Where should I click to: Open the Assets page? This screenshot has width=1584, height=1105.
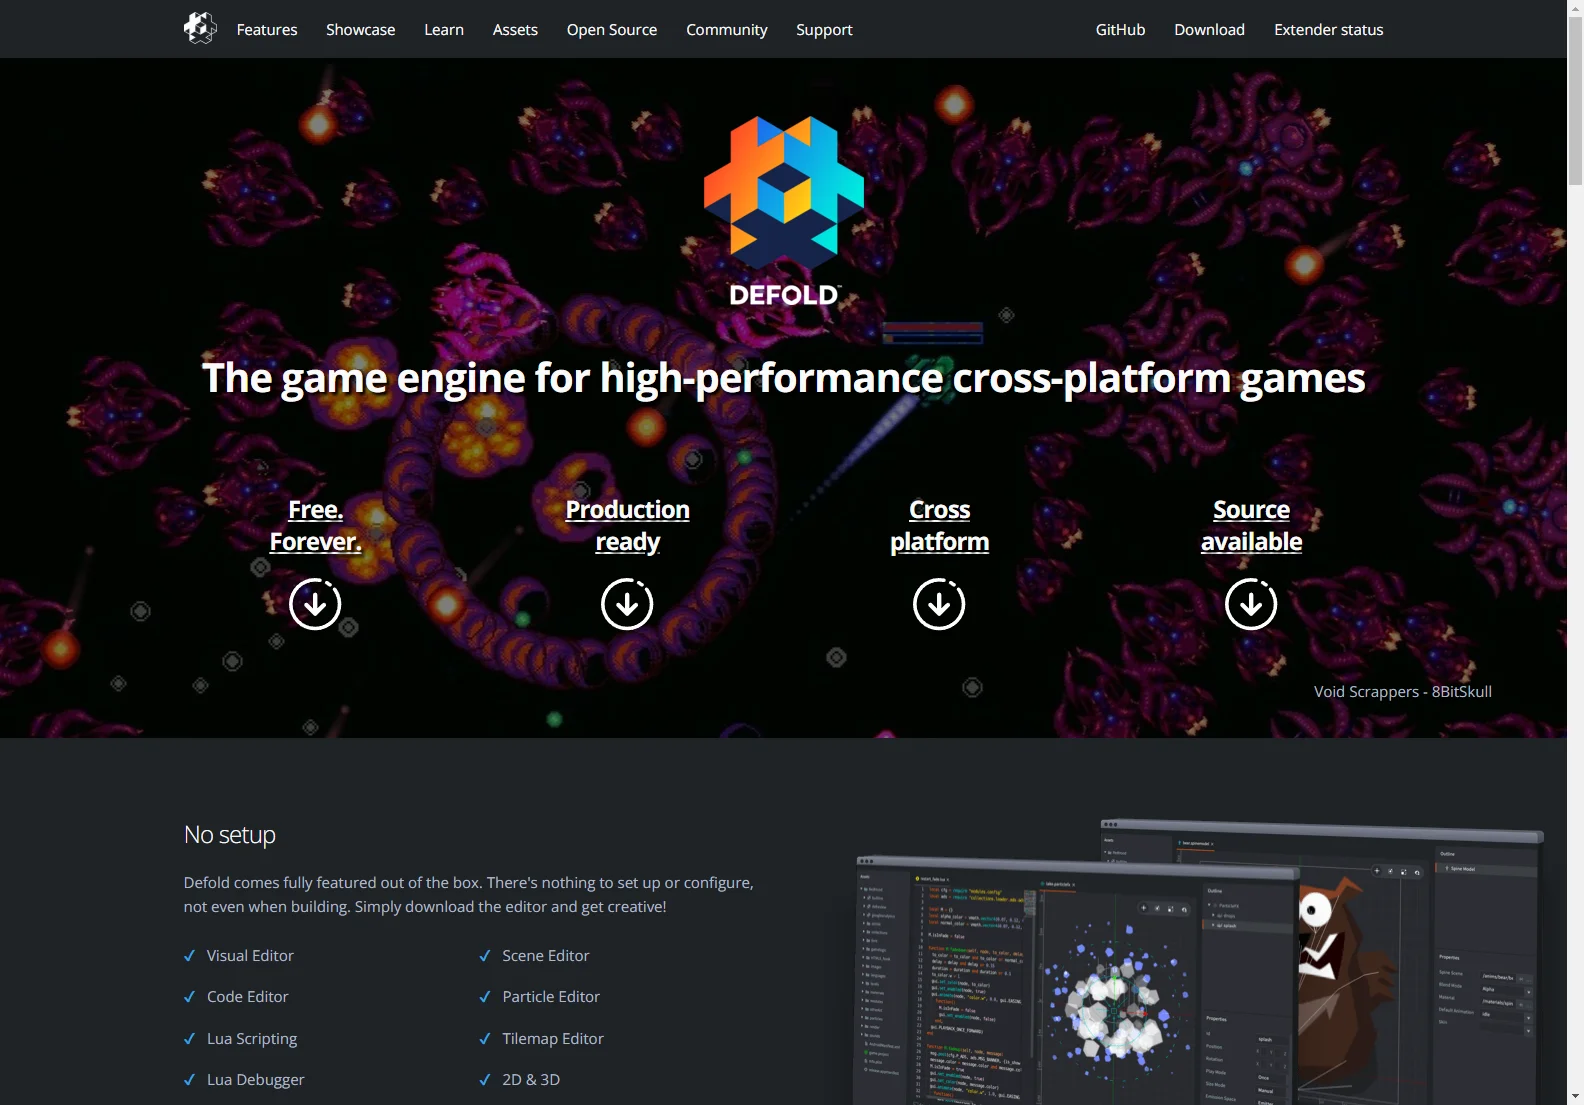coord(515,30)
